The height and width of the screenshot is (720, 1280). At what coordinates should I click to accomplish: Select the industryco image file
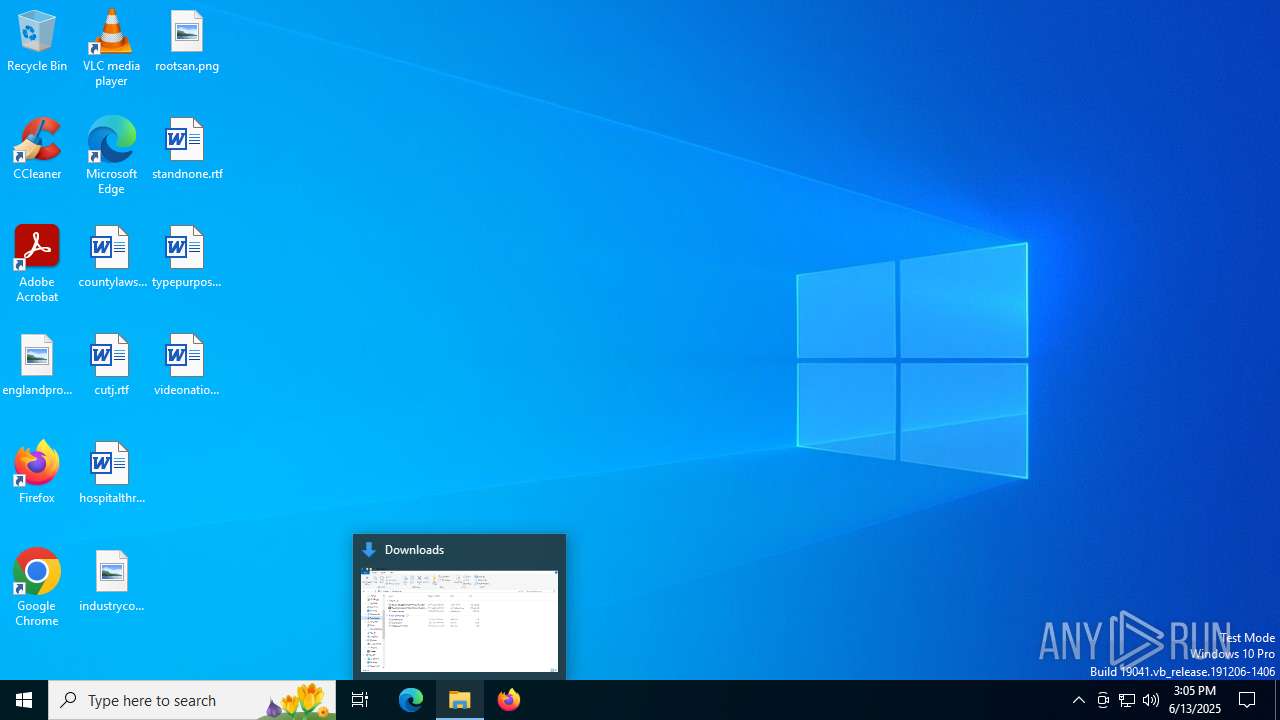(111, 581)
